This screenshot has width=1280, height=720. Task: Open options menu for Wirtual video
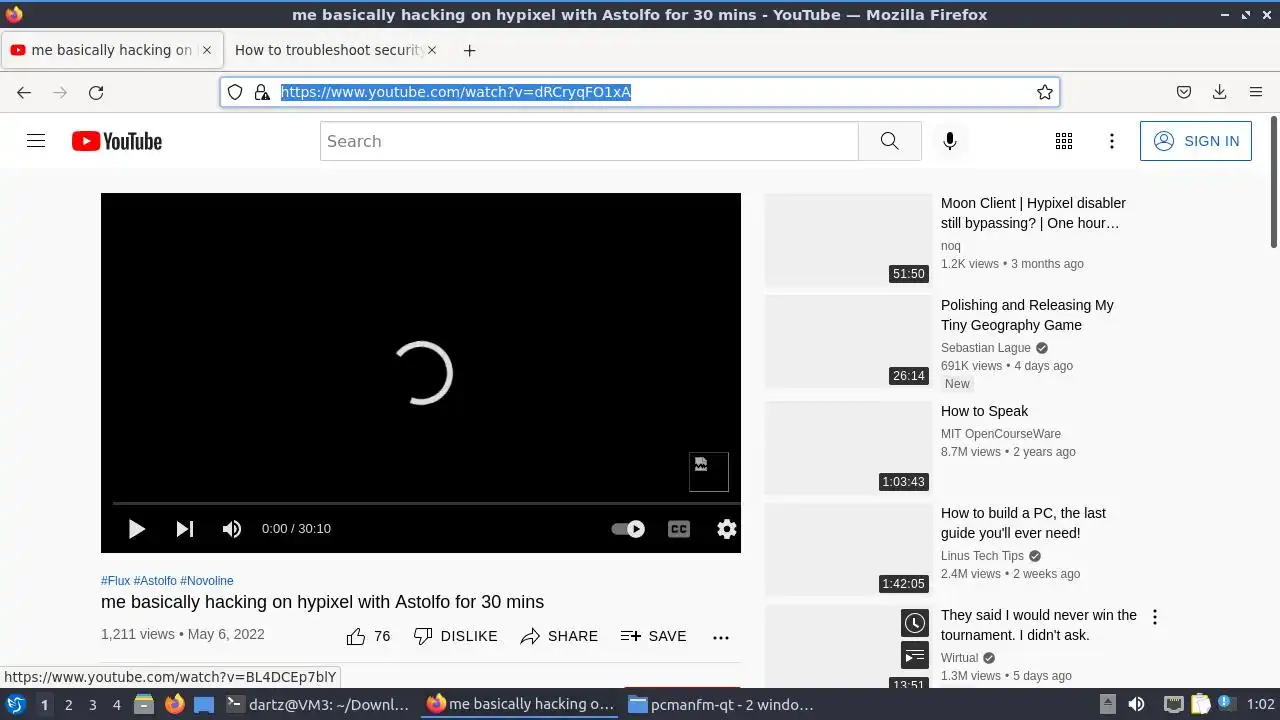pyautogui.click(x=1155, y=617)
